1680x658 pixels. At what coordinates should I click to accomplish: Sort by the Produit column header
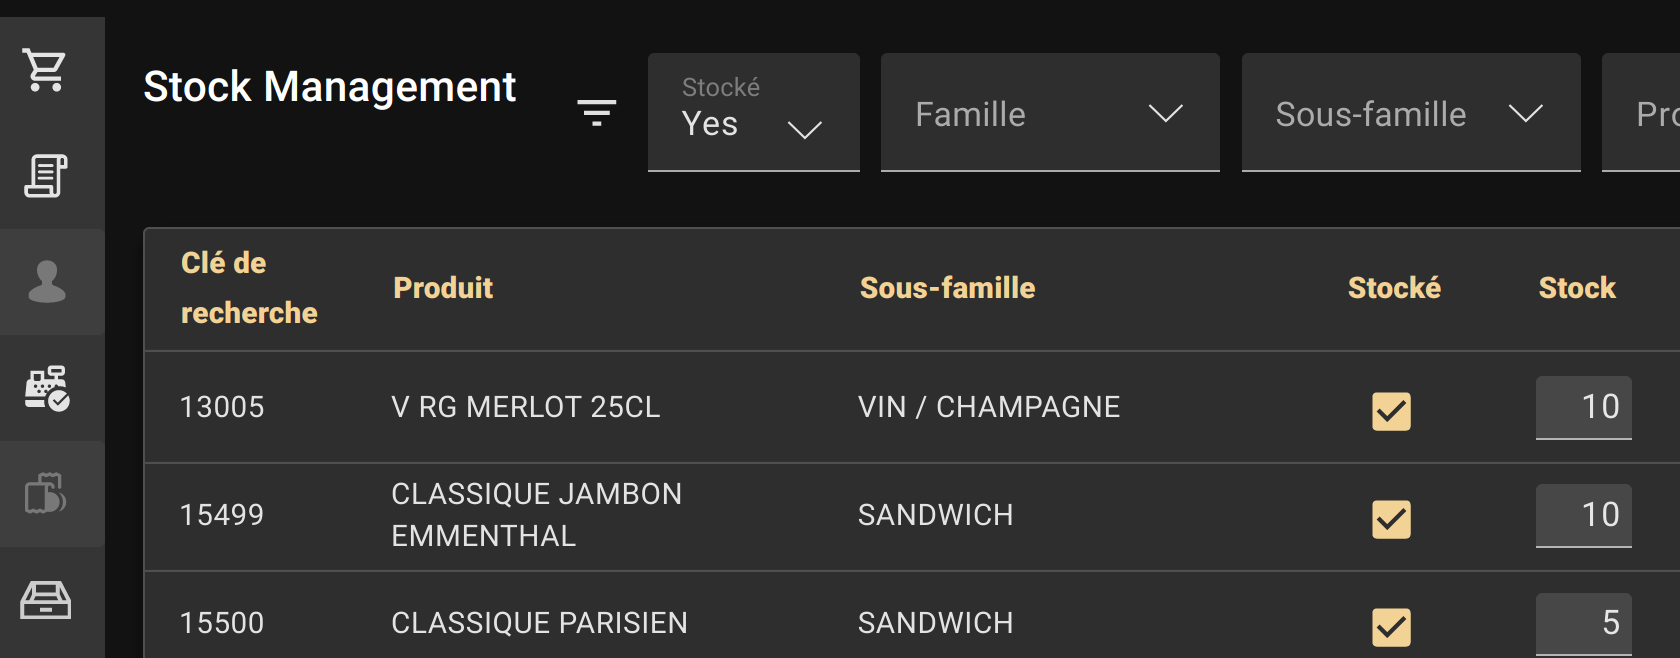[443, 288]
